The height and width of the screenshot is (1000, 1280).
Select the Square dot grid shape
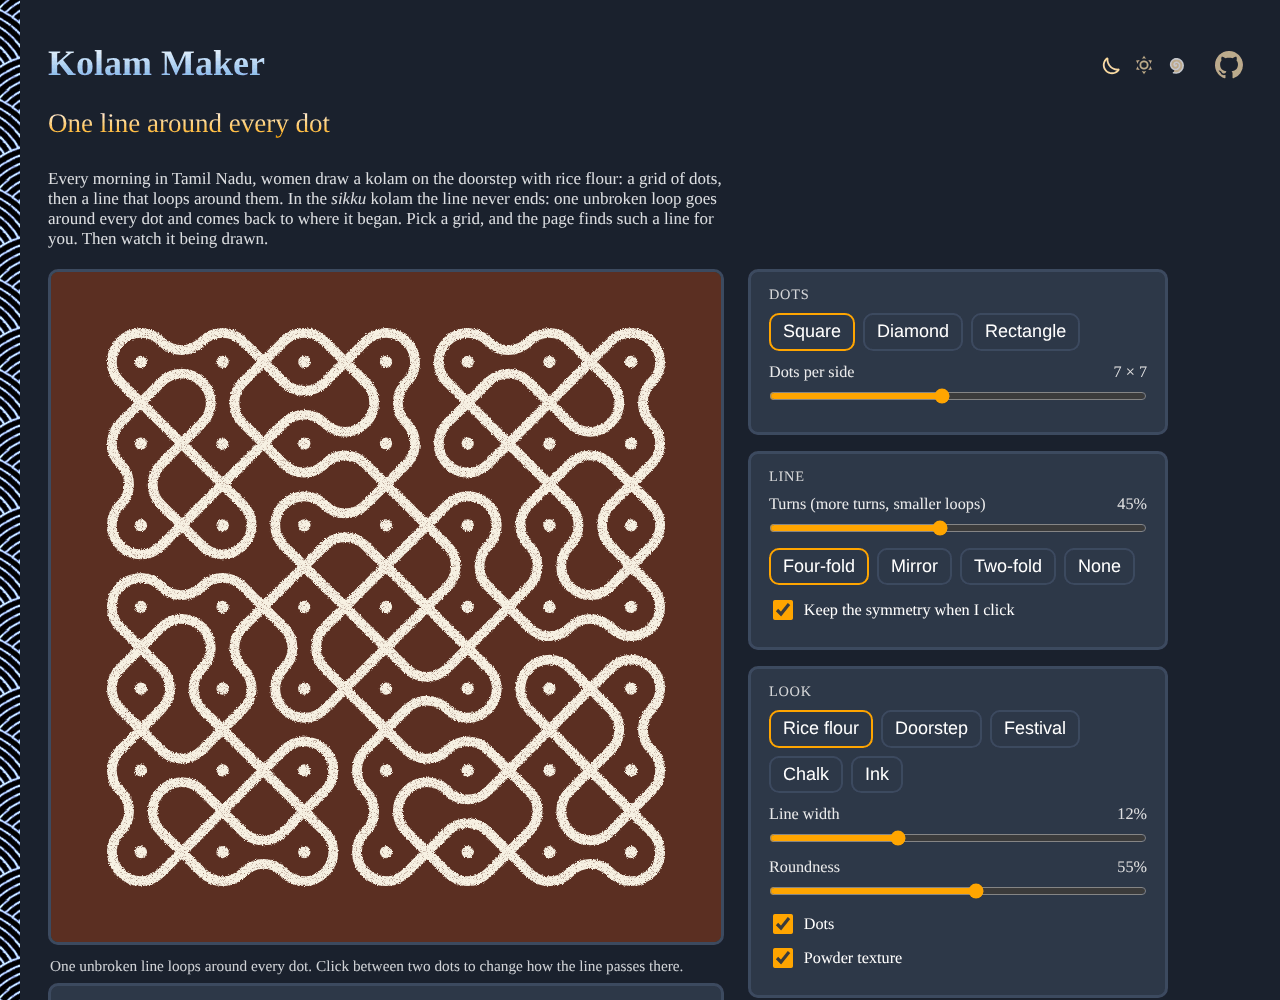tap(812, 332)
